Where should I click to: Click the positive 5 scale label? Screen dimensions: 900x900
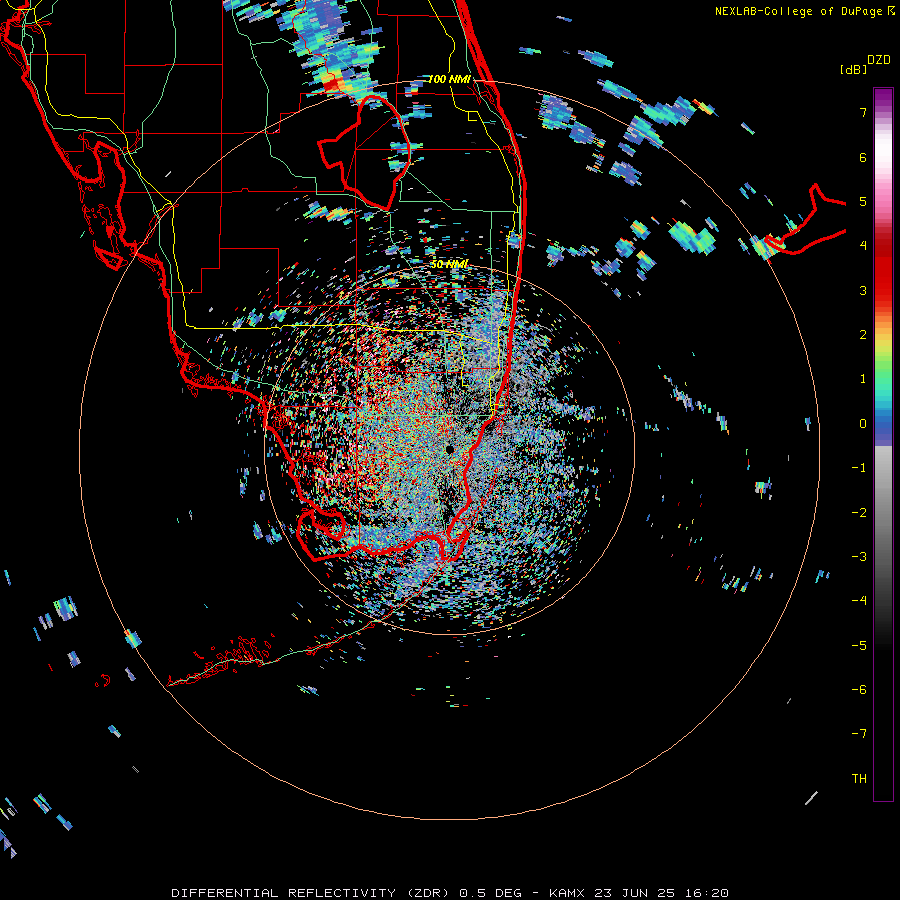tap(863, 201)
